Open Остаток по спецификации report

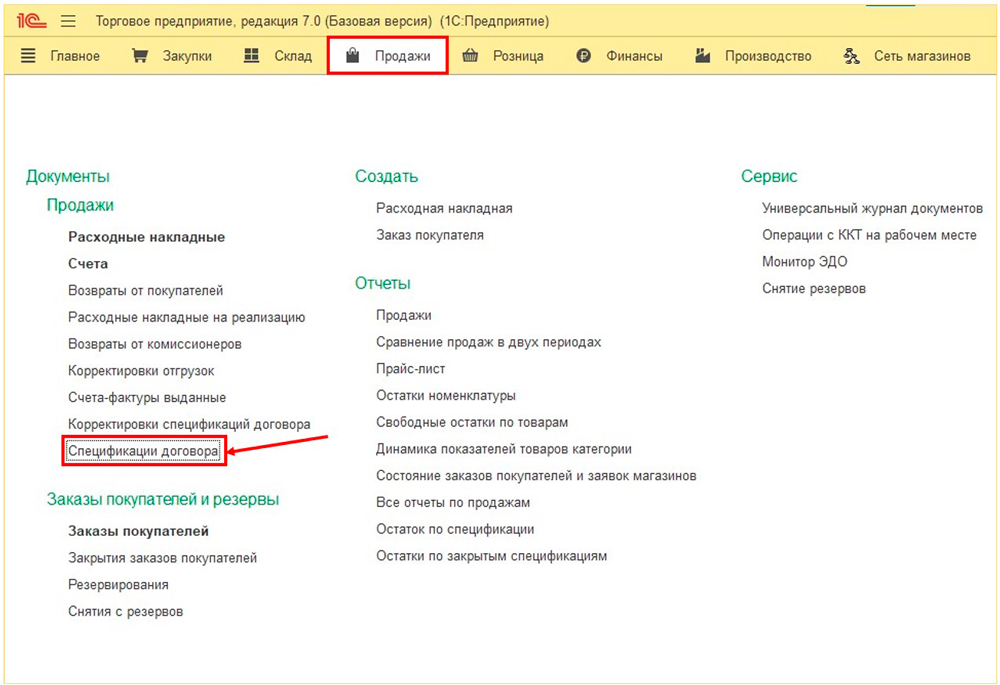click(455, 529)
